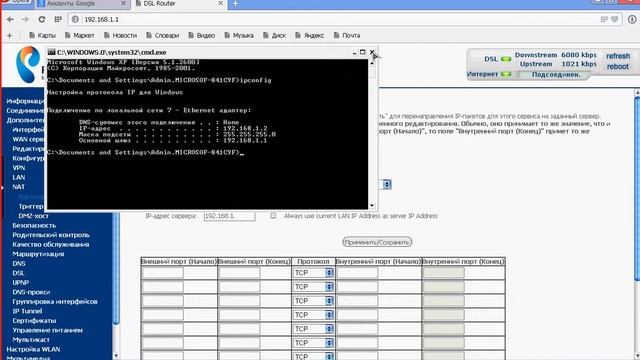Click the server IP address field
This screenshot has width=640, height=360.
tap(229, 216)
